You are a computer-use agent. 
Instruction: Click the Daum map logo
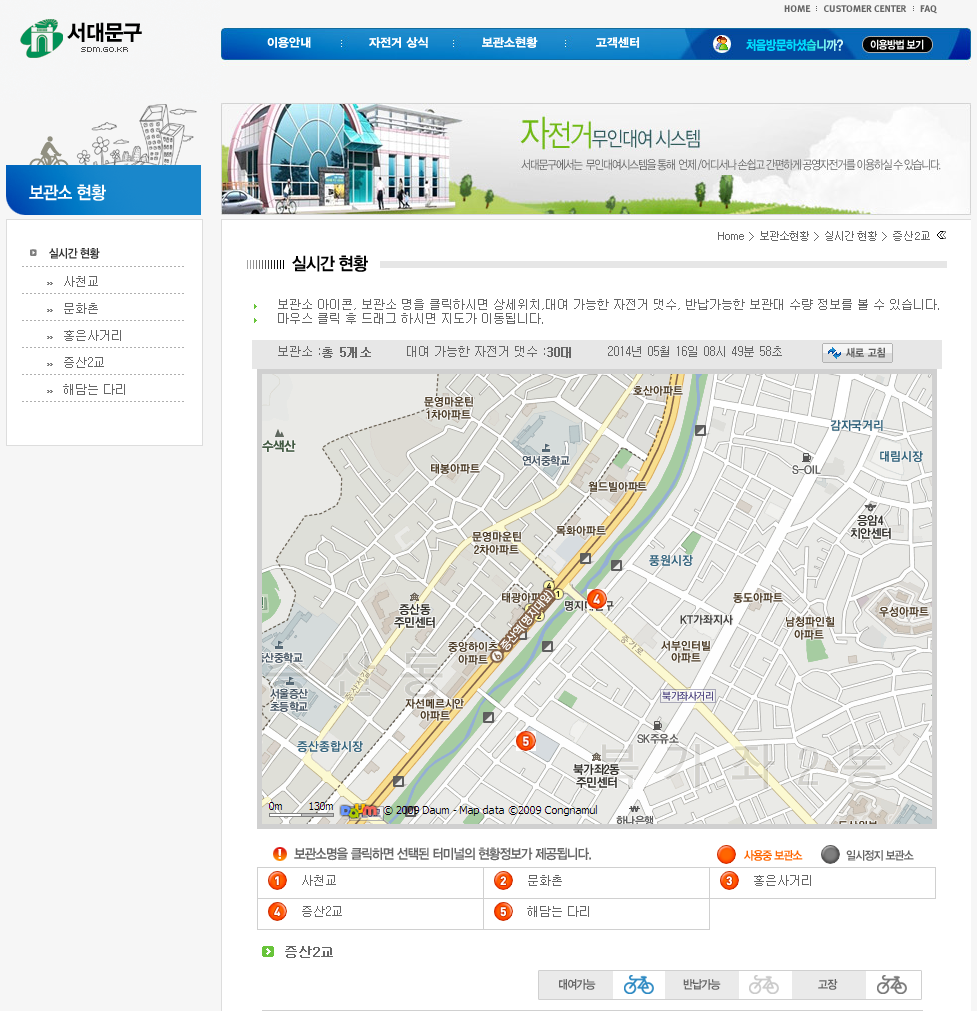point(359,811)
